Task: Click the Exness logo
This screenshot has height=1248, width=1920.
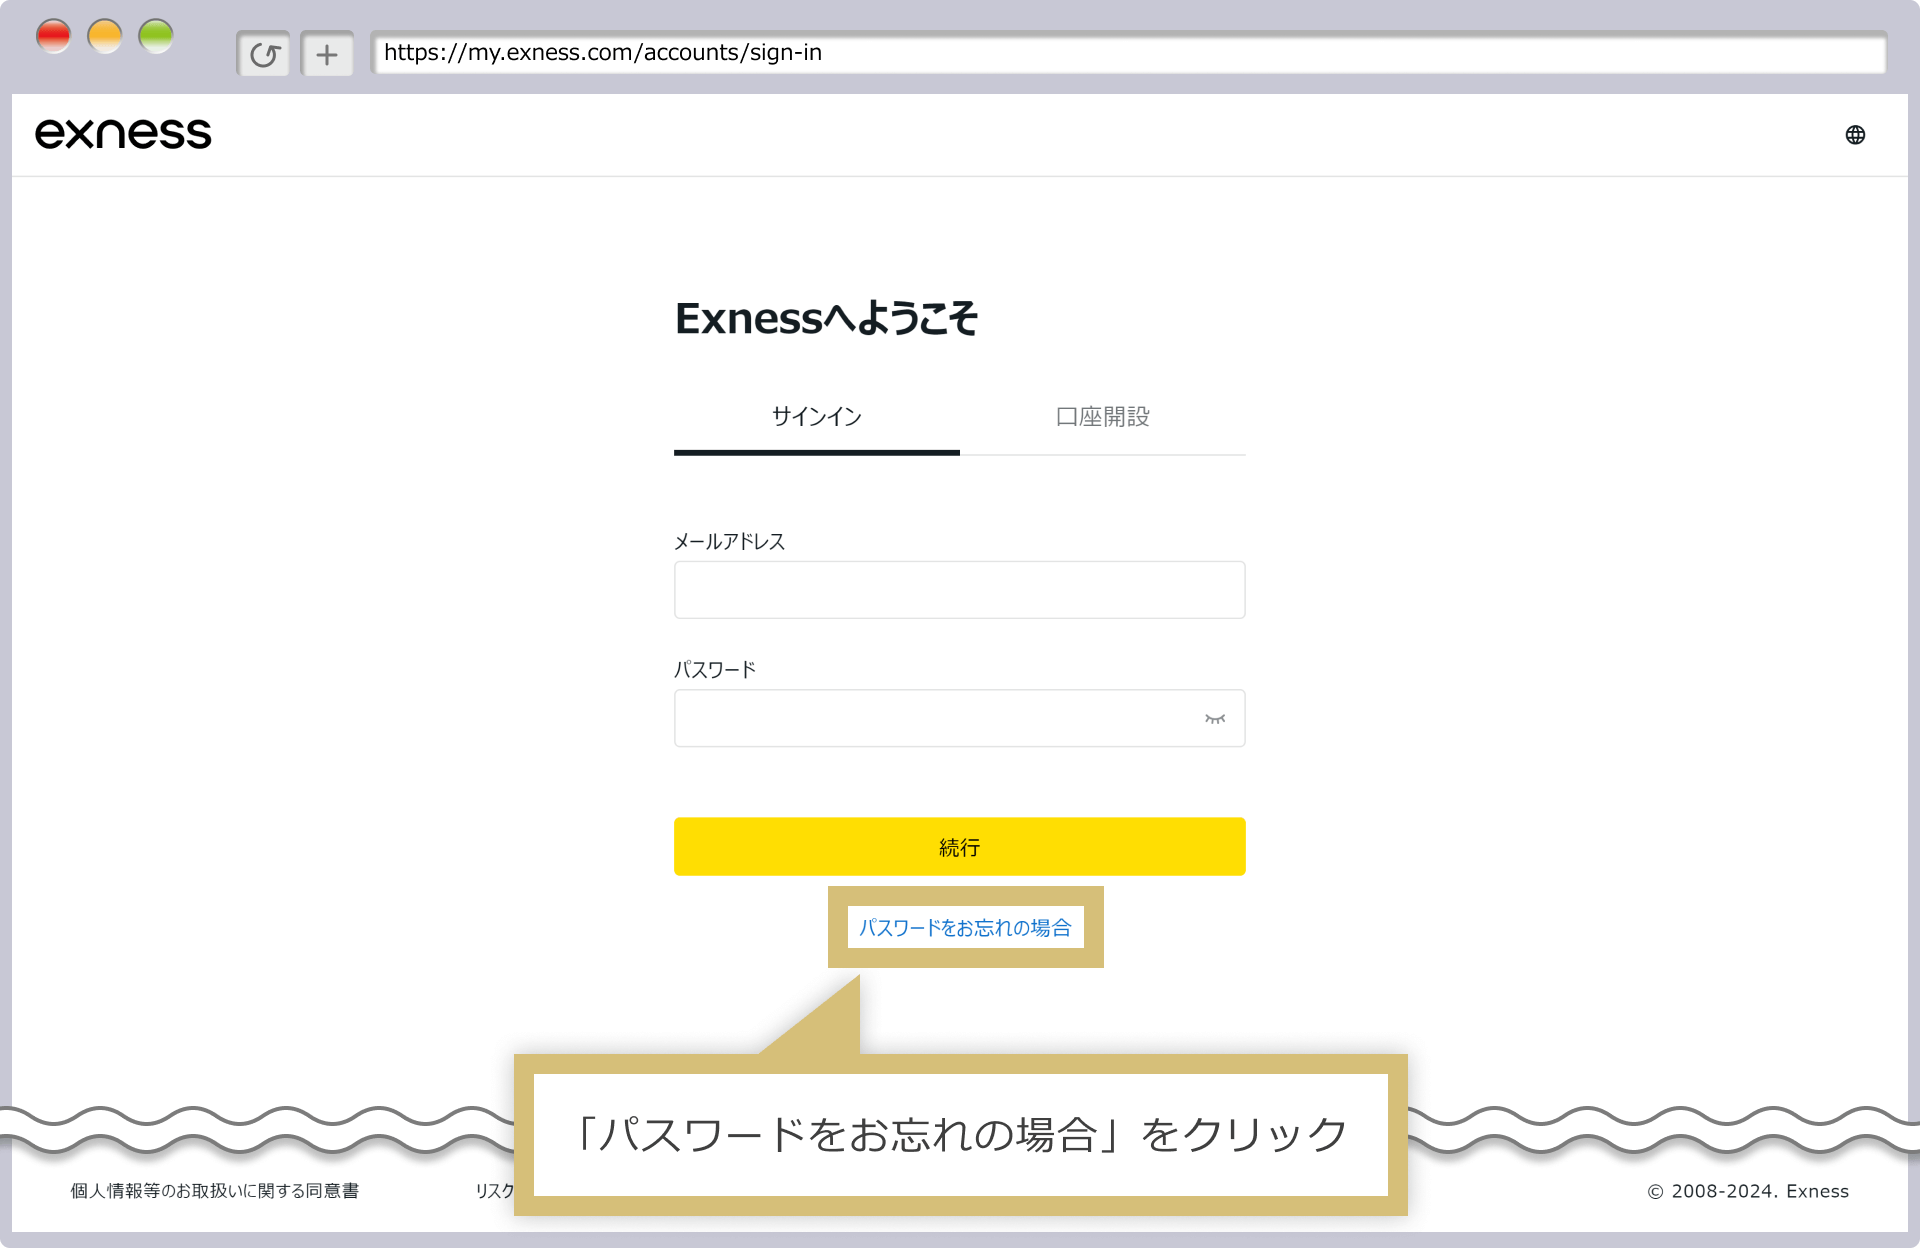Action: pyautogui.click(x=123, y=134)
